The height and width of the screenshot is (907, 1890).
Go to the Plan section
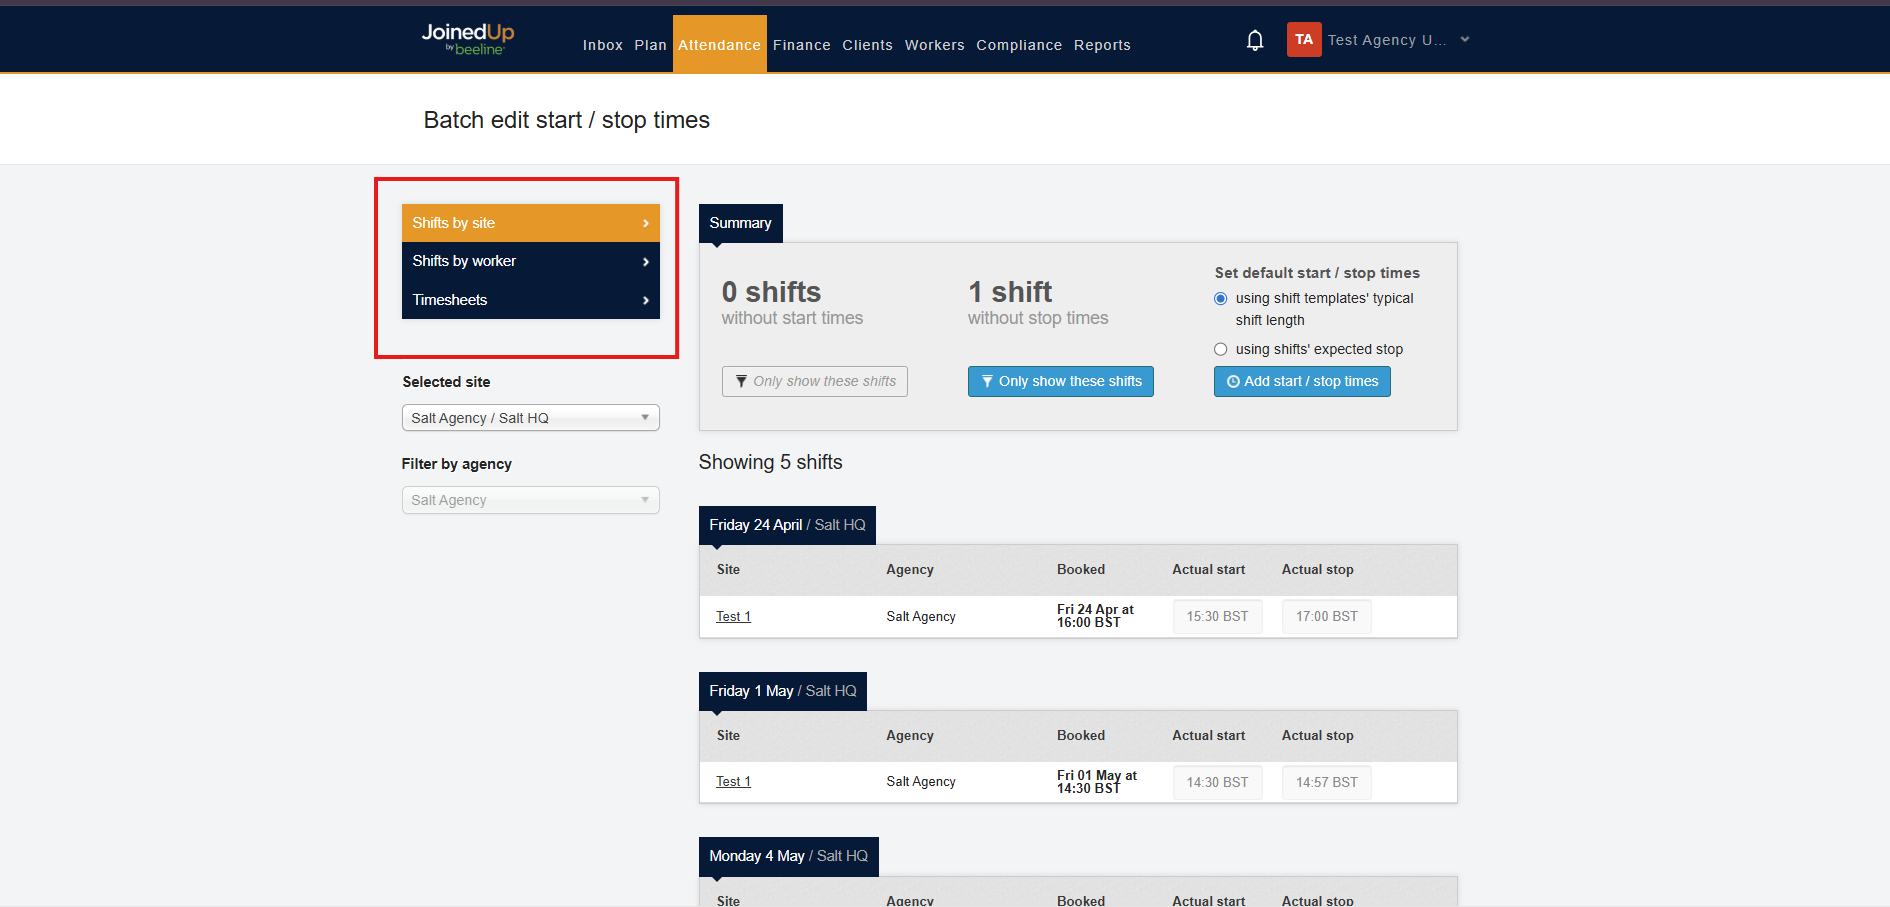650,45
